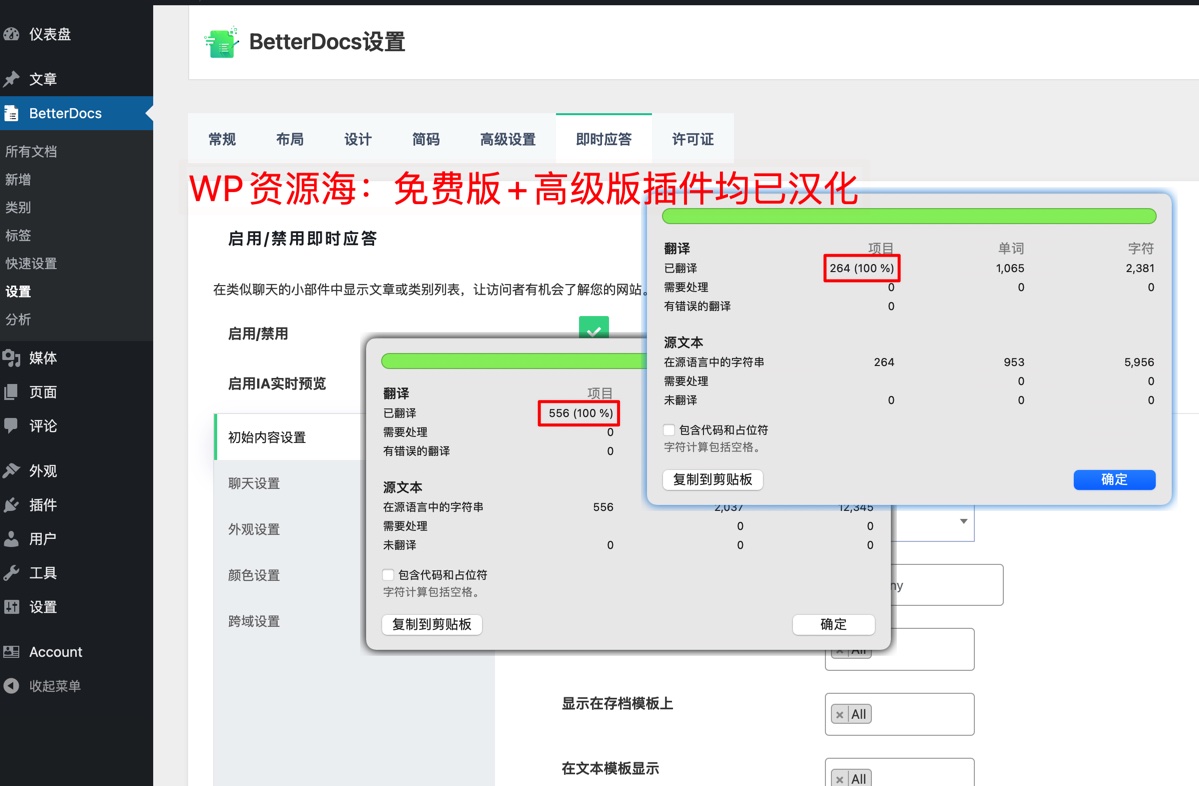Click 复制到剪贴板 in the 556 dialog
Image resolution: width=1199 pixels, height=786 pixels.
click(x=432, y=624)
